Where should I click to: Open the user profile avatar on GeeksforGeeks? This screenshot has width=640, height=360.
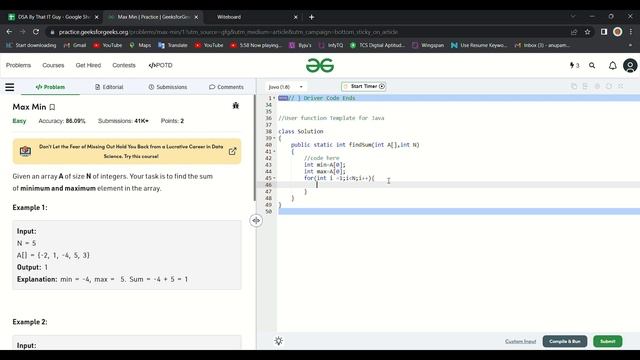pyautogui.click(x=630, y=65)
